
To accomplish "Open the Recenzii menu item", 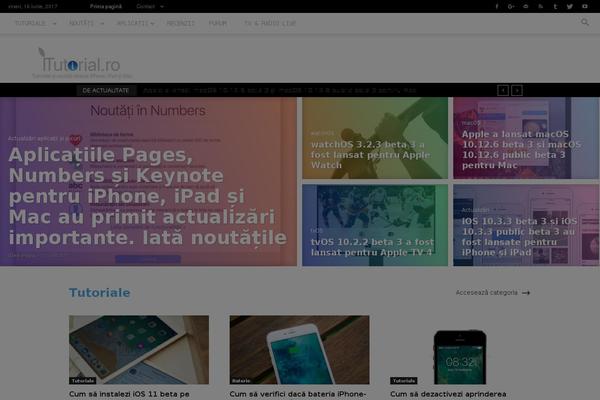I will [180, 23].
